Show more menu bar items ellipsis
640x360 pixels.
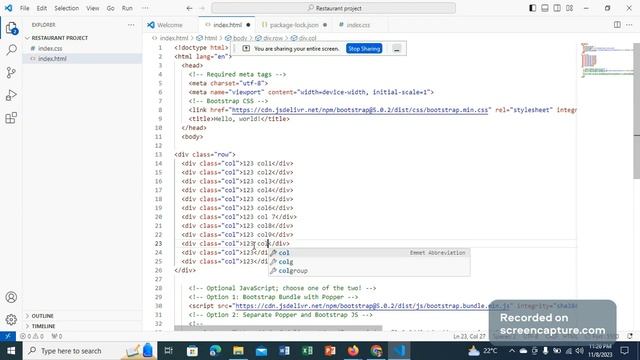(x=145, y=8)
